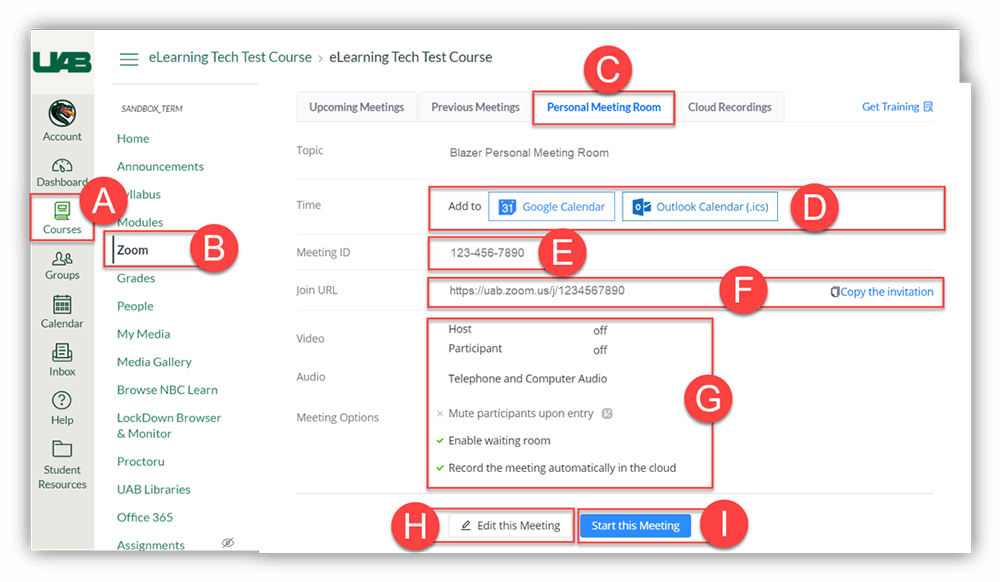
Task: Open the Inbox icon in sidebar
Action: click(x=62, y=352)
